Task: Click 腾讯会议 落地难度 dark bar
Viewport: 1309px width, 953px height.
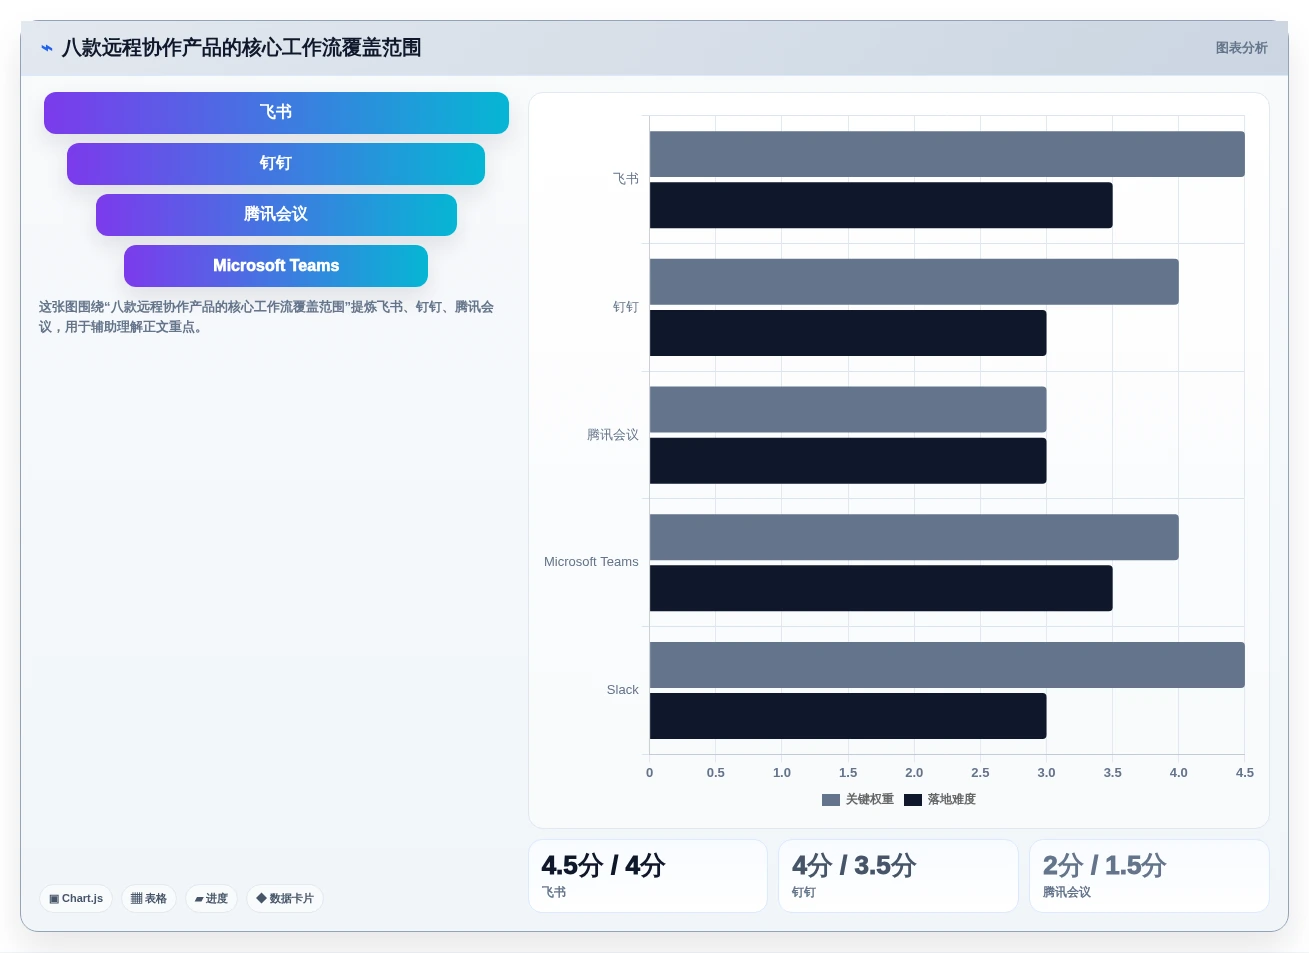Action: tap(848, 461)
